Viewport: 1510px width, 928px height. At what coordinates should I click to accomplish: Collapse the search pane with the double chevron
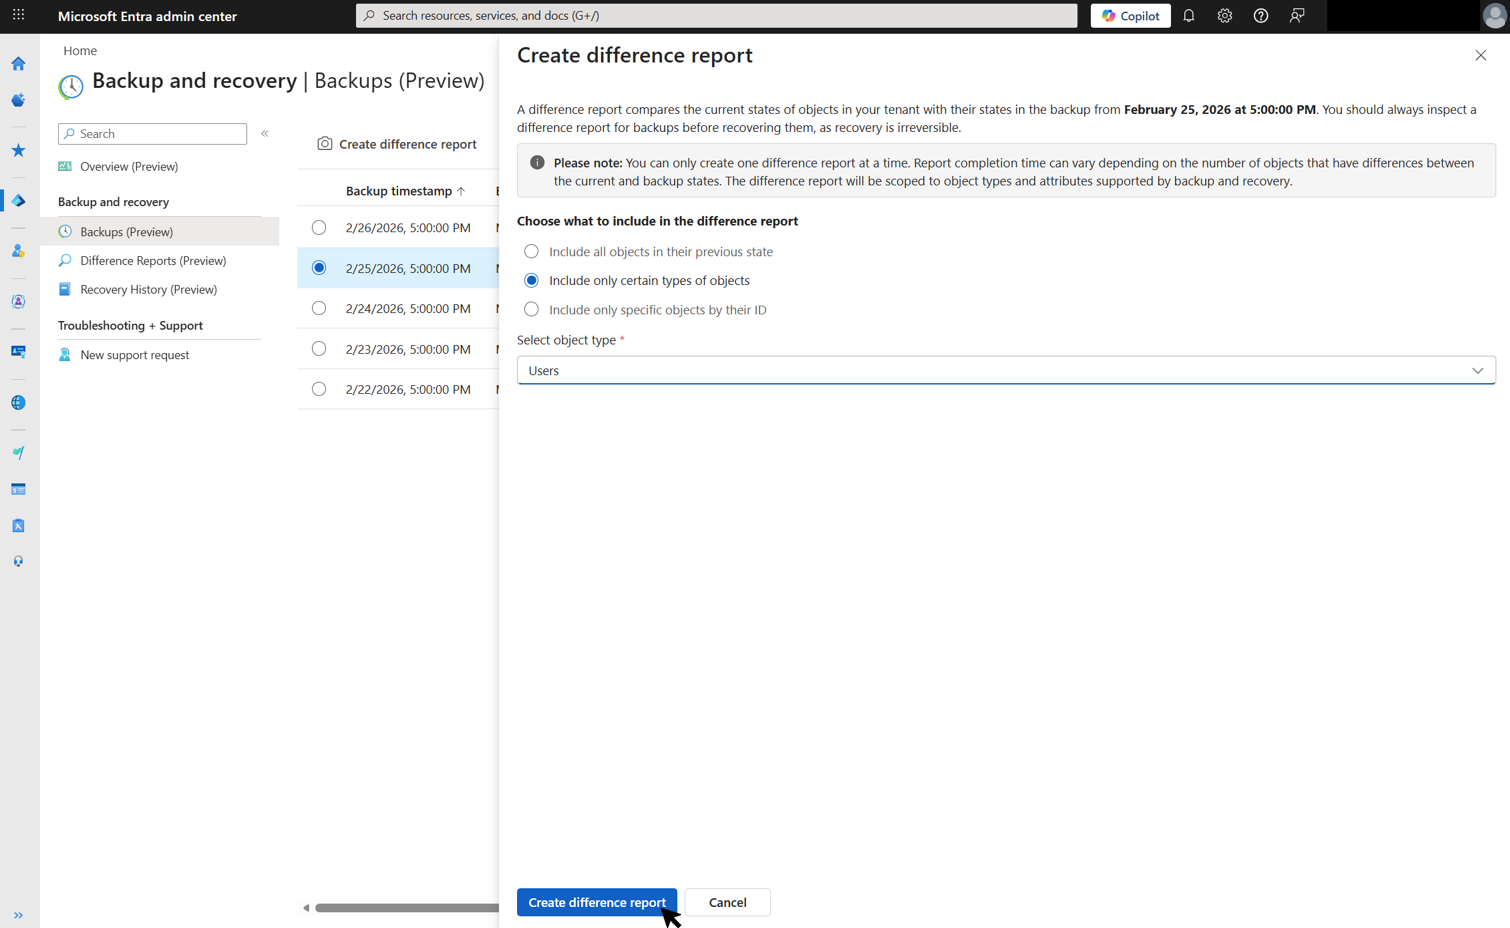(x=265, y=131)
